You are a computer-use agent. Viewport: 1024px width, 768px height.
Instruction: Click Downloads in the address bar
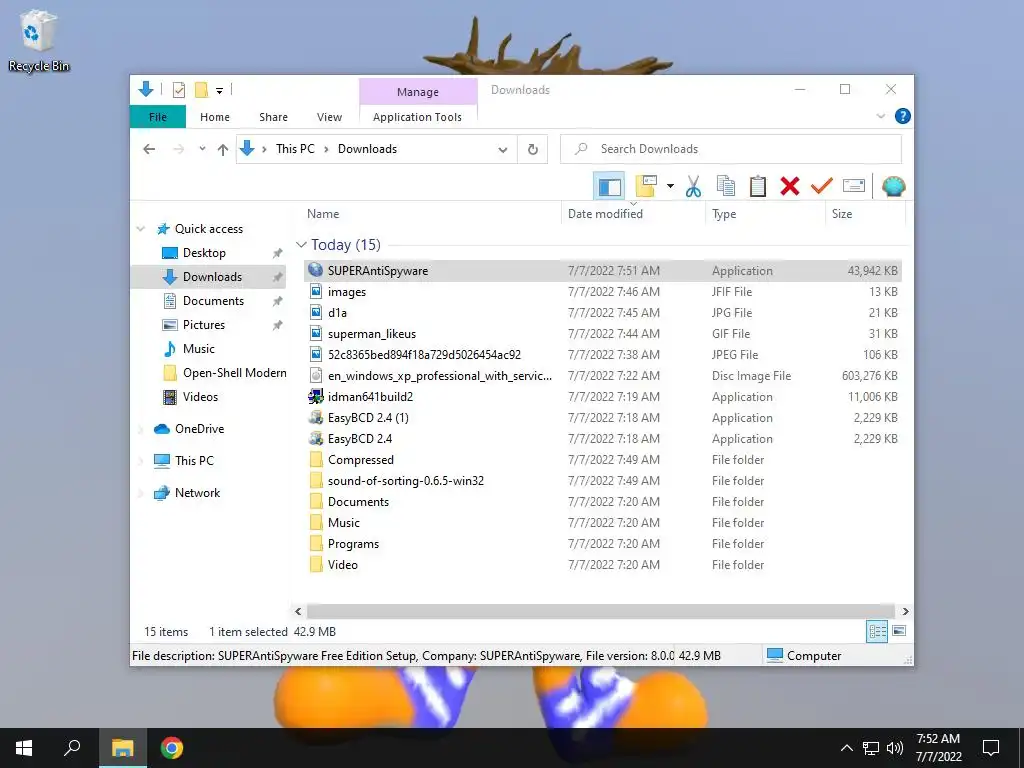[x=367, y=149]
